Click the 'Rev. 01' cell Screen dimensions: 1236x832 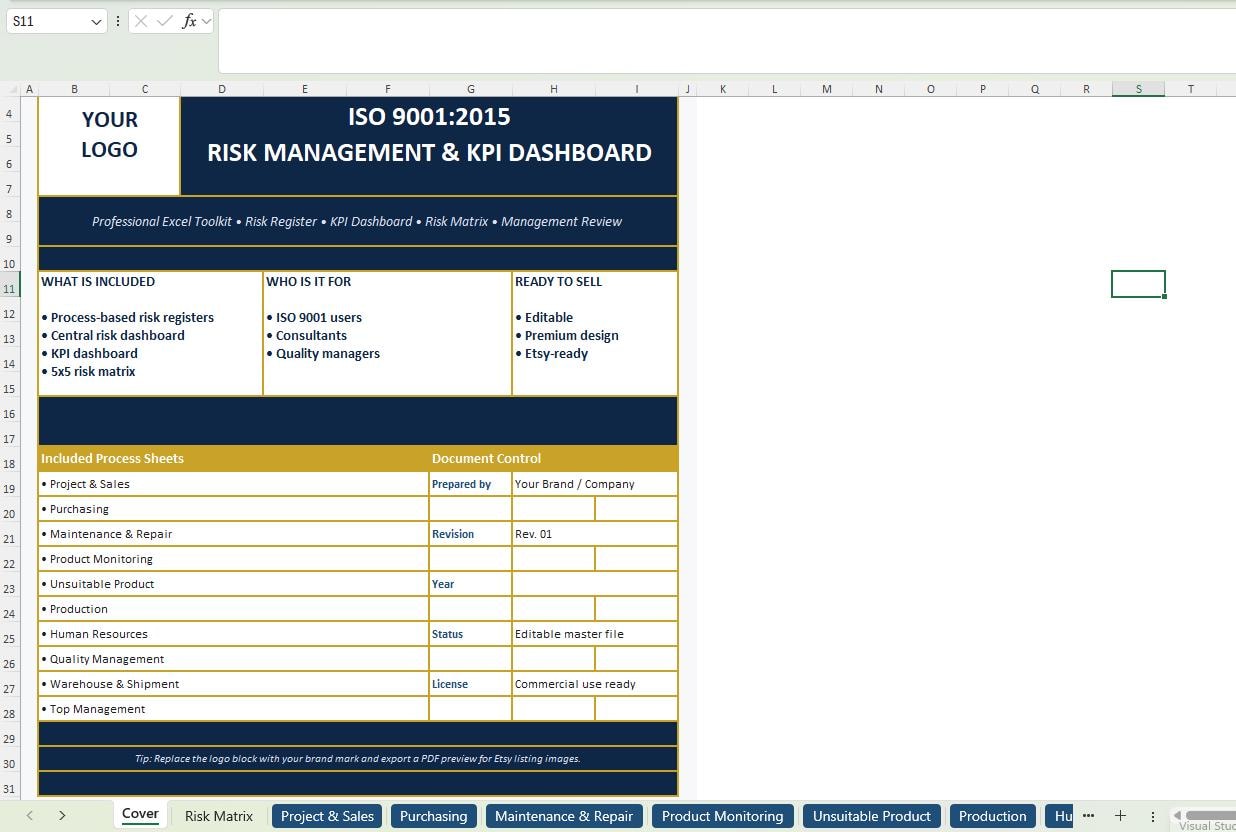pyautogui.click(x=594, y=534)
